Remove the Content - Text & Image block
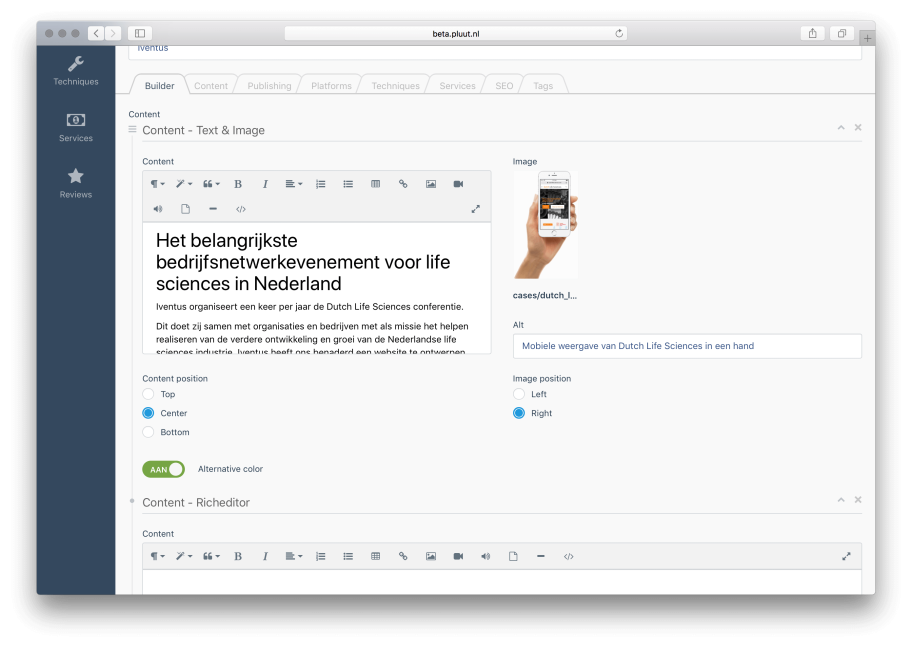Screen dimensions: 912x647 (x=858, y=127)
